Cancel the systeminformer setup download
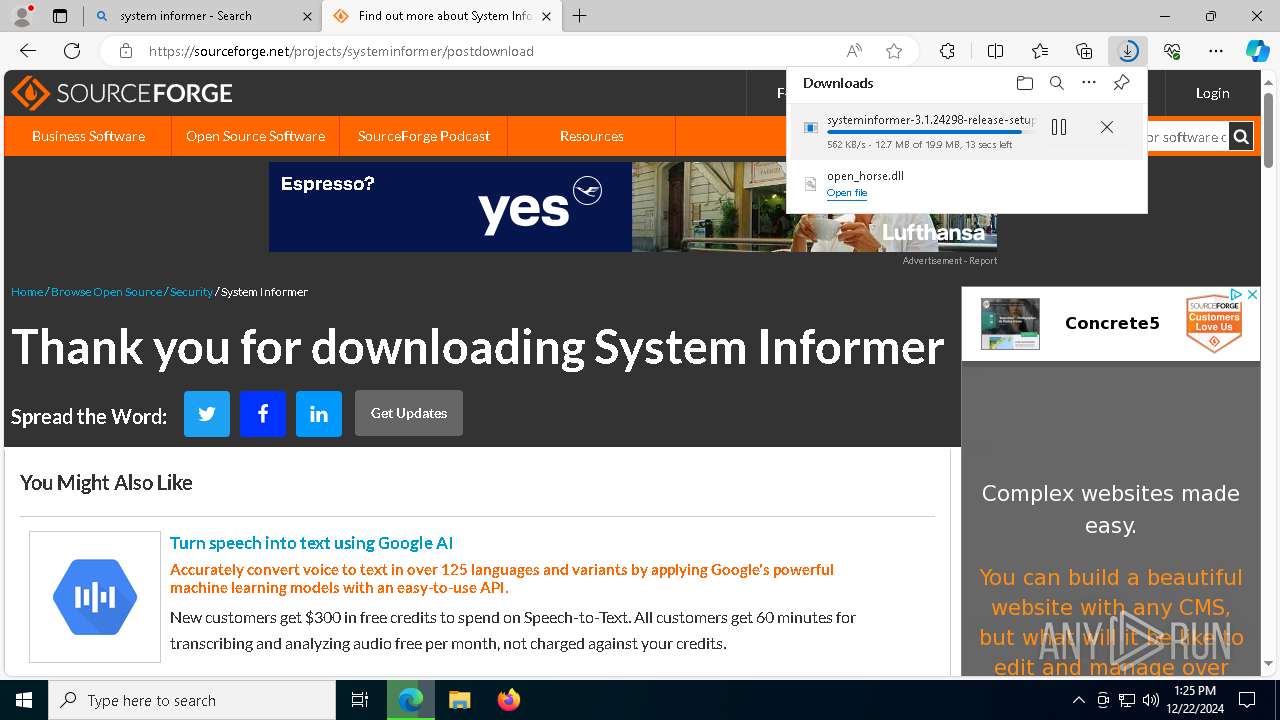The width and height of the screenshot is (1280, 720). coord(1106,127)
